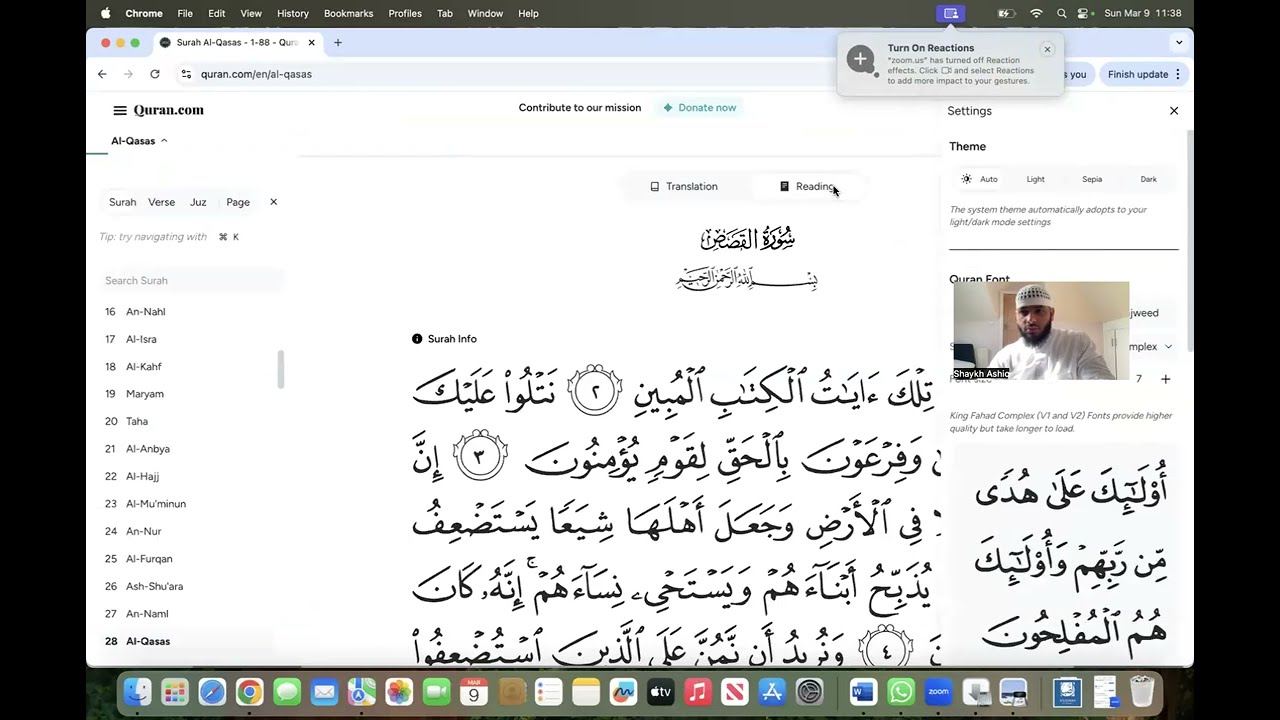Go to surah 19 Maryam
This screenshot has width=1280, height=720.
pos(134,394)
